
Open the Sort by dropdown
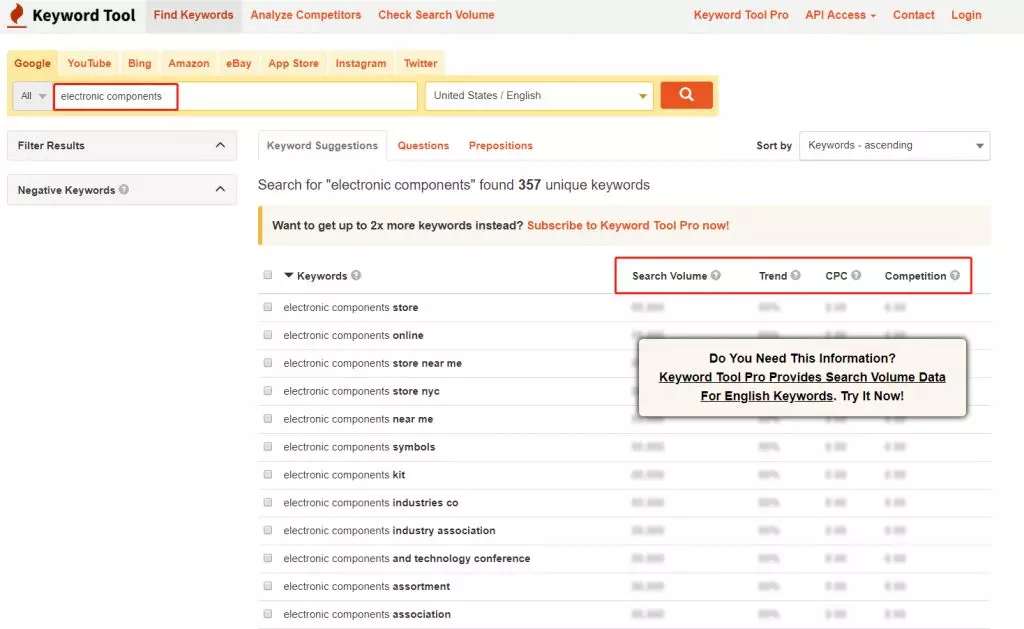[x=894, y=145]
